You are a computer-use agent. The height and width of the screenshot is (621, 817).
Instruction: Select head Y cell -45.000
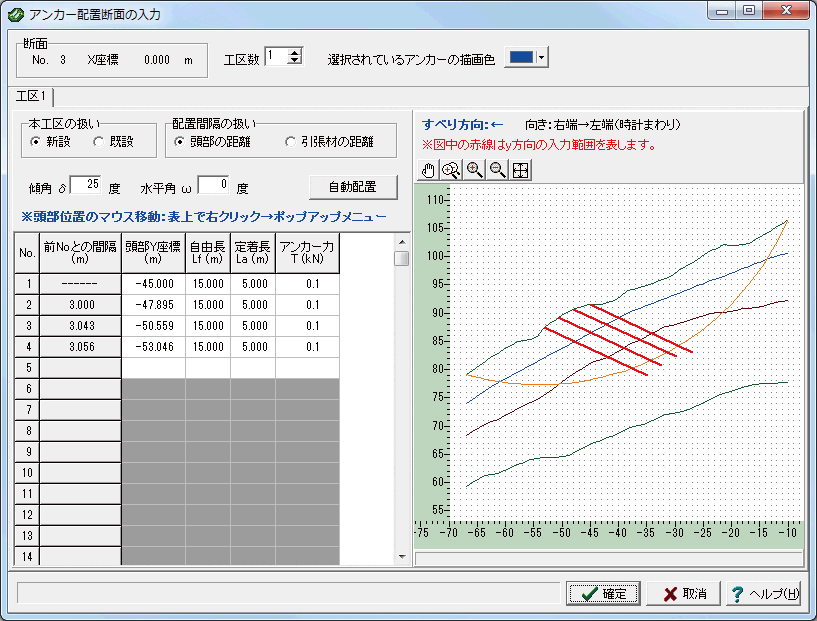point(154,284)
